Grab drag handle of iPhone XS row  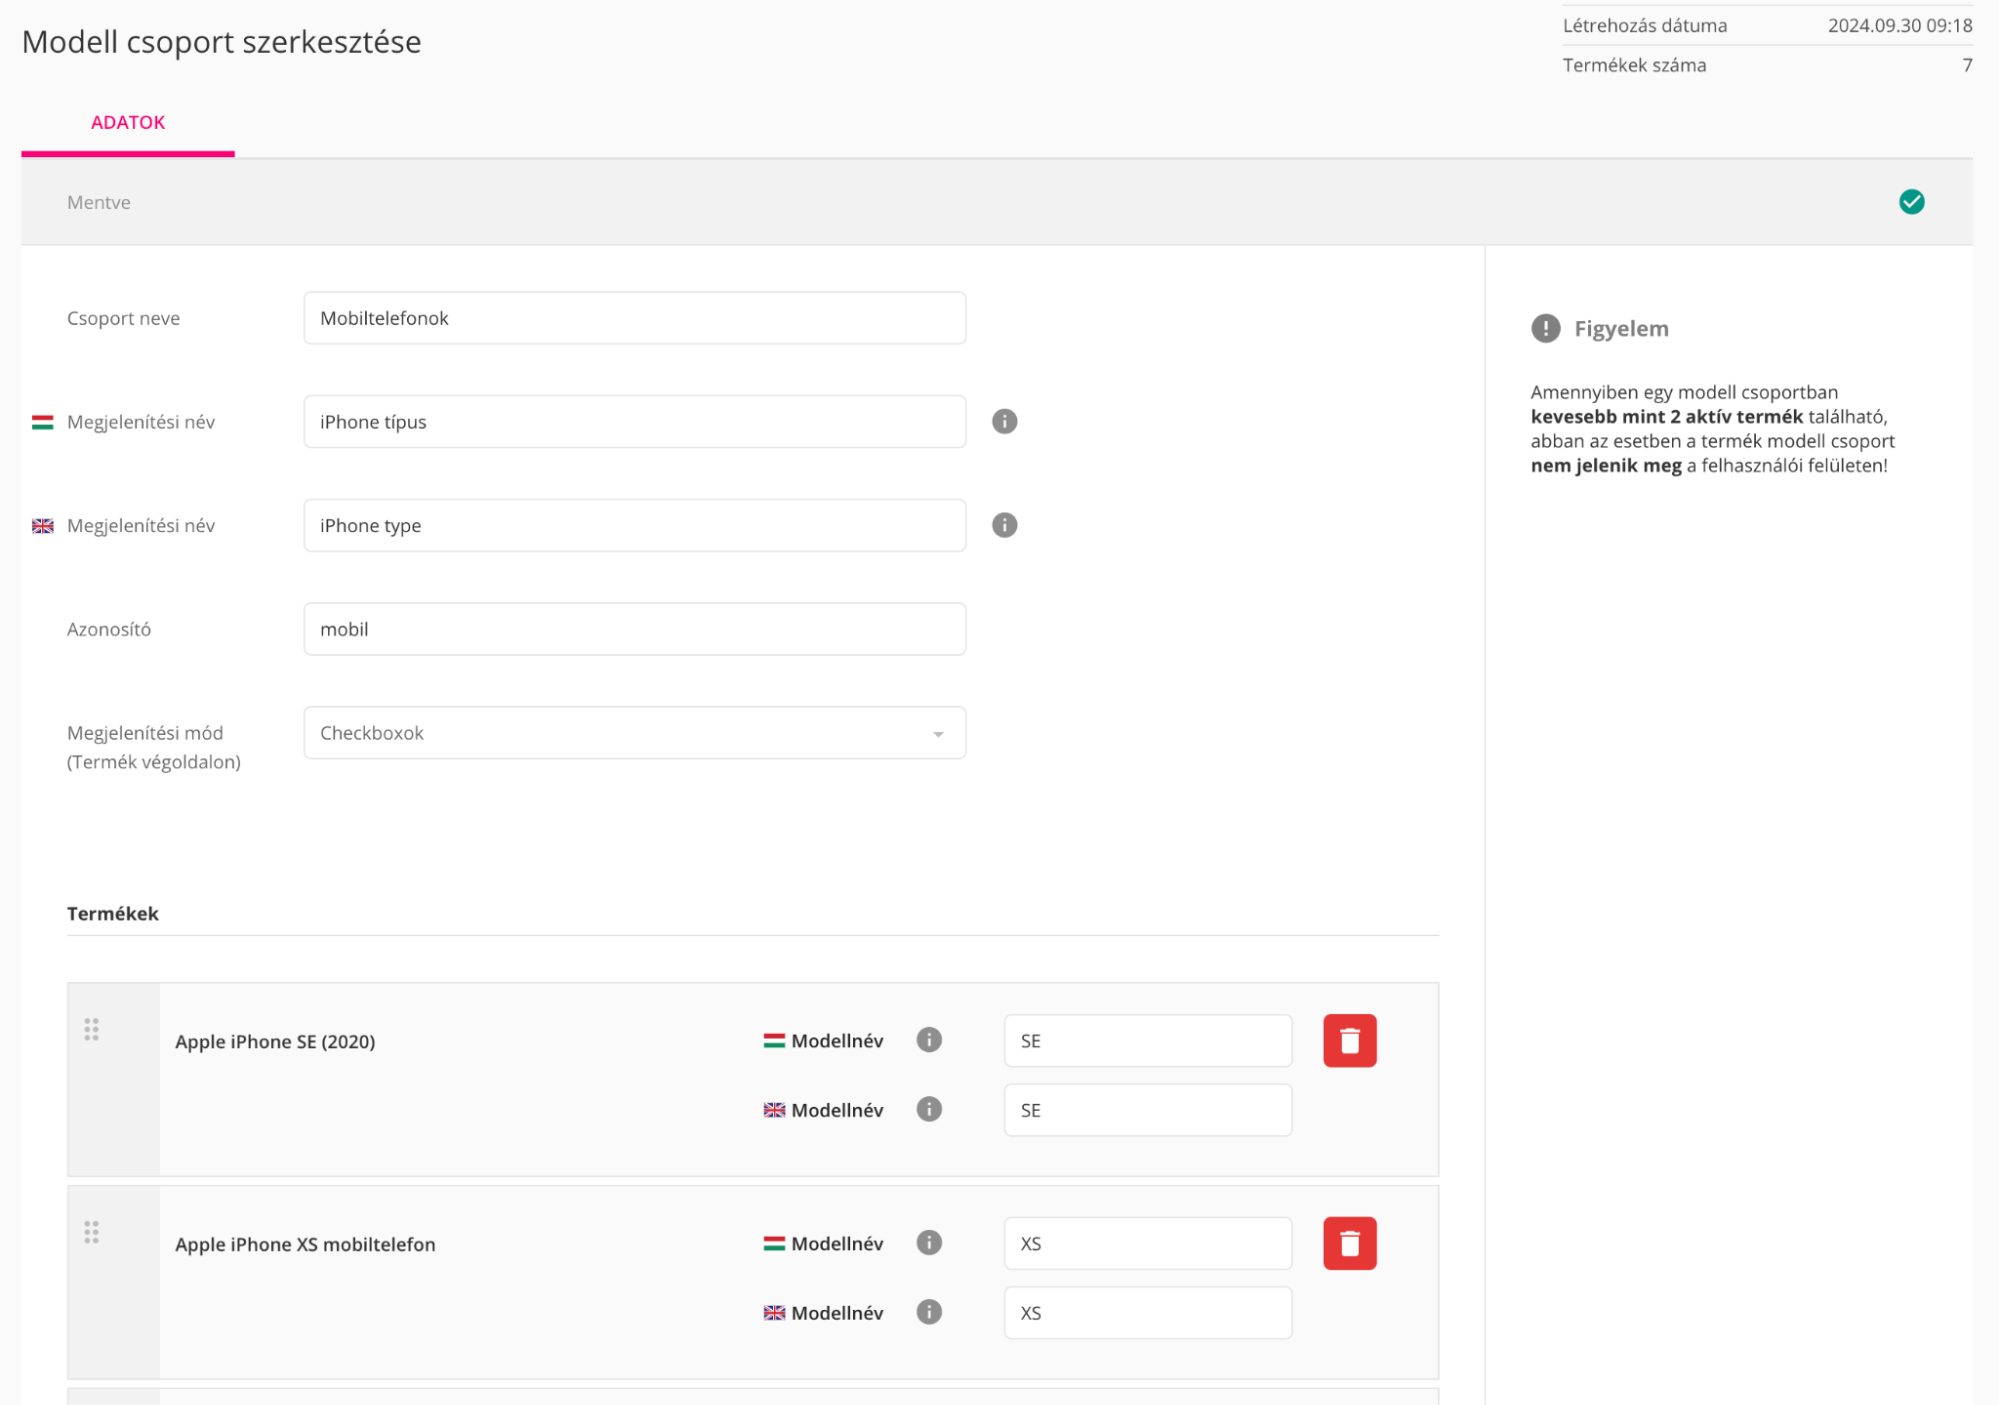point(91,1232)
